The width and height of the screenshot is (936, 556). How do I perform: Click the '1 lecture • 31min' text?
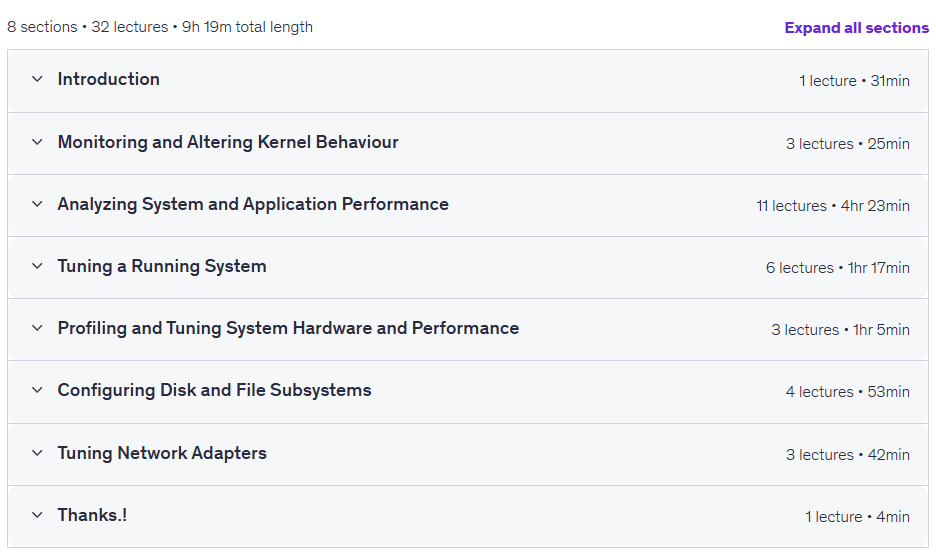854,81
